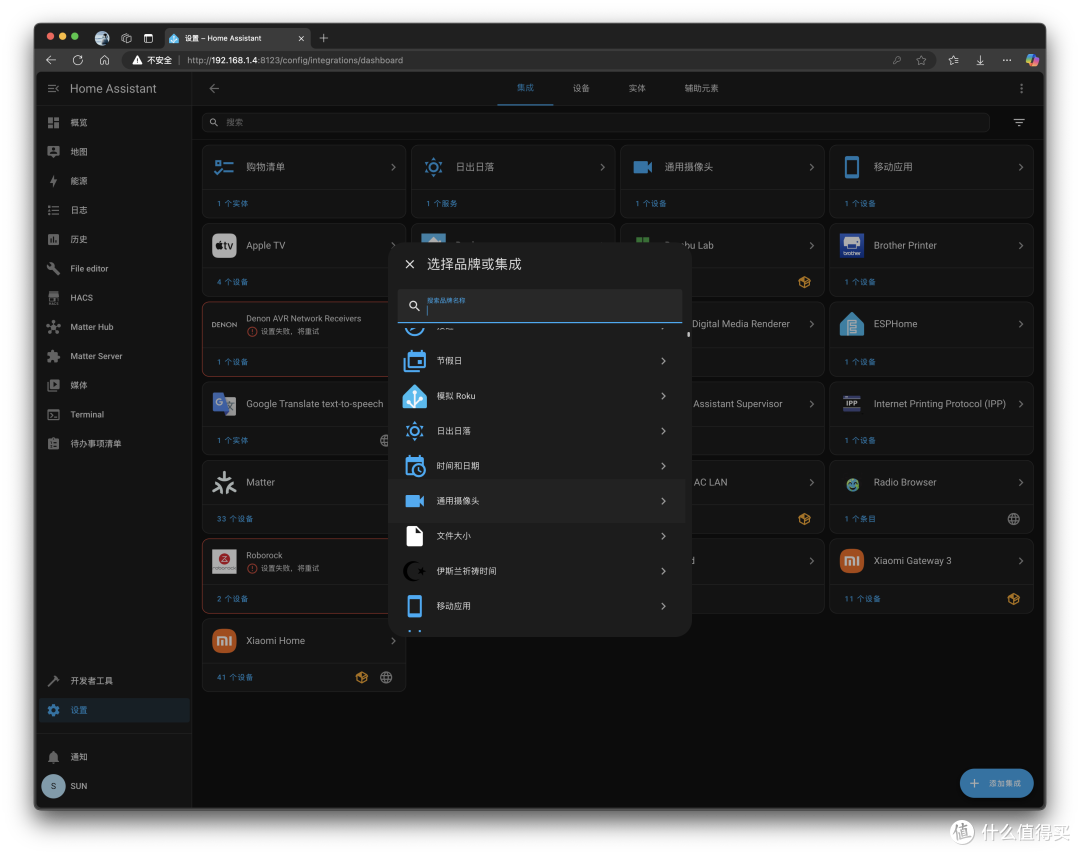Open Matter Server from the sidebar
The width and height of the screenshot is (1080, 855).
pyautogui.click(x=114, y=356)
